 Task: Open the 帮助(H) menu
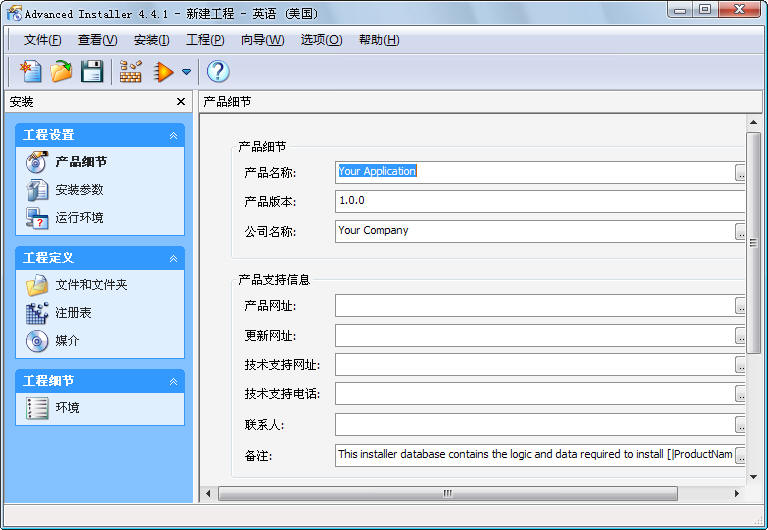tap(379, 40)
